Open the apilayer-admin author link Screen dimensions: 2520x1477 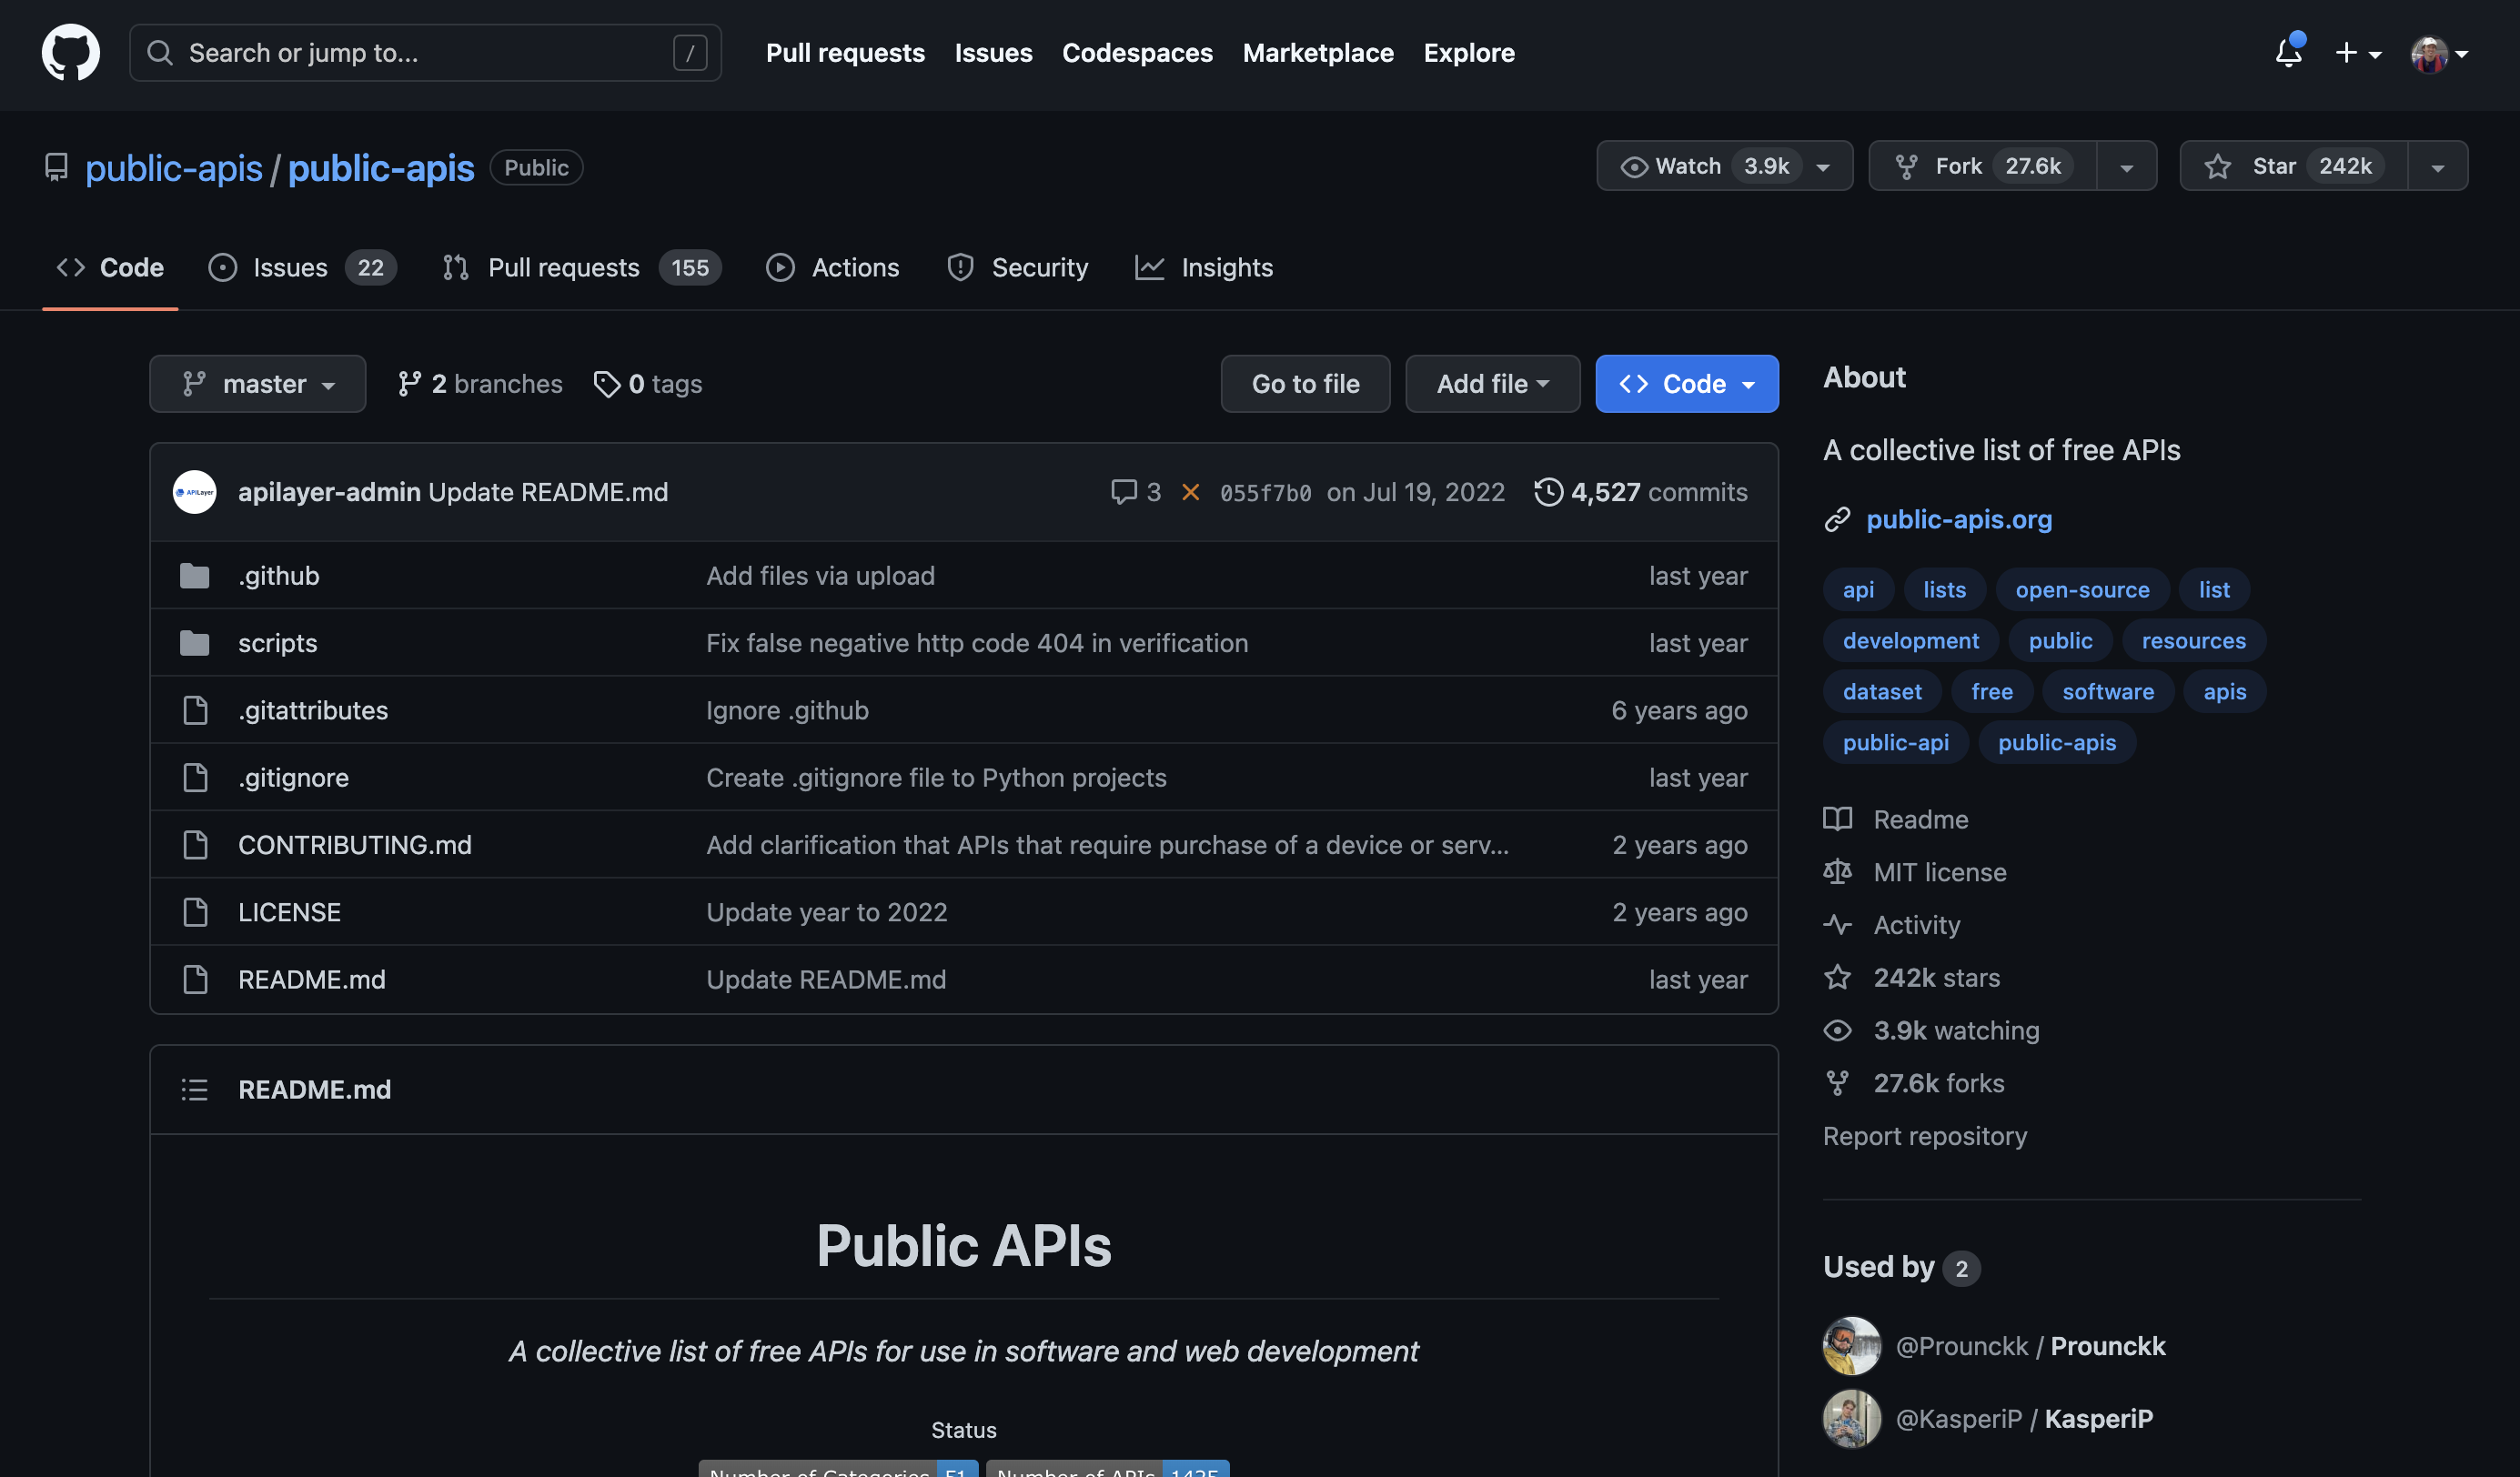(329, 492)
